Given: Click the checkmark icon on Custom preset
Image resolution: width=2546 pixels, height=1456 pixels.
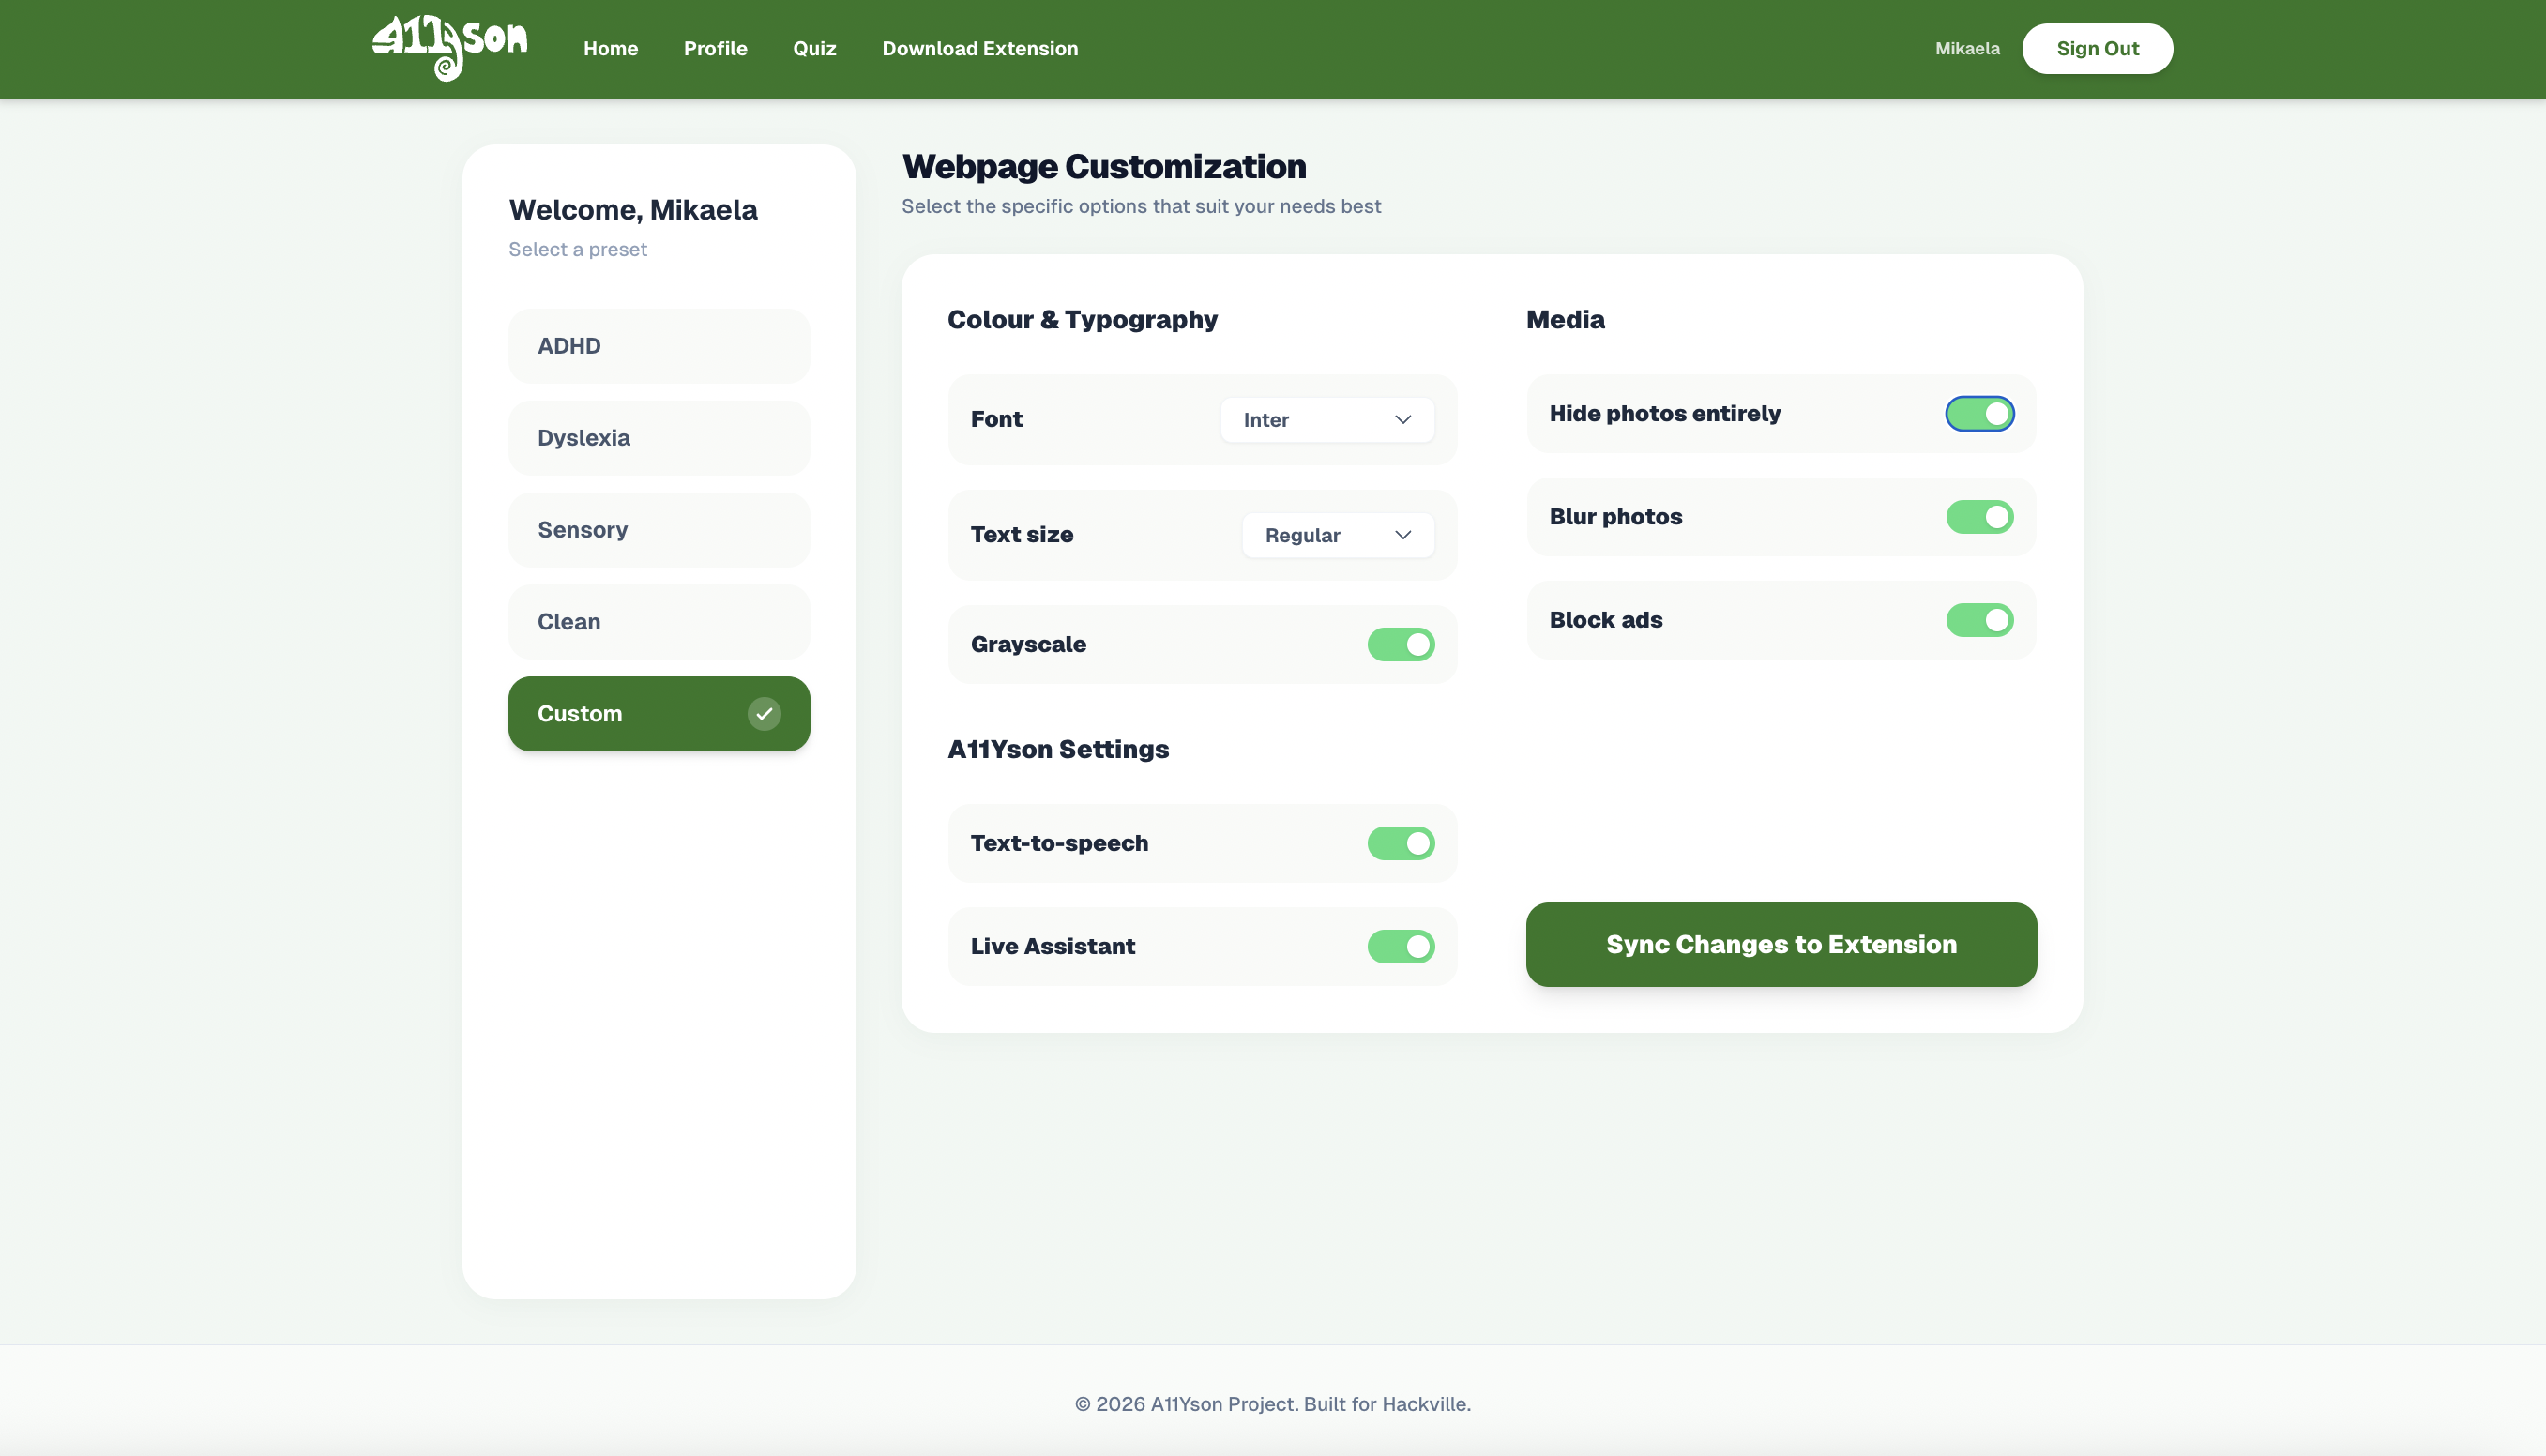Looking at the screenshot, I should click(764, 714).
